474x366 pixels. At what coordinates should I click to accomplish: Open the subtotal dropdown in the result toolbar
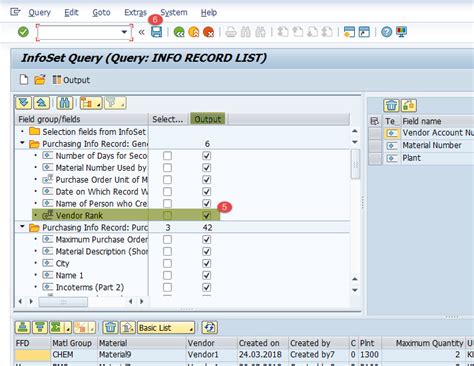pos(84,328)
